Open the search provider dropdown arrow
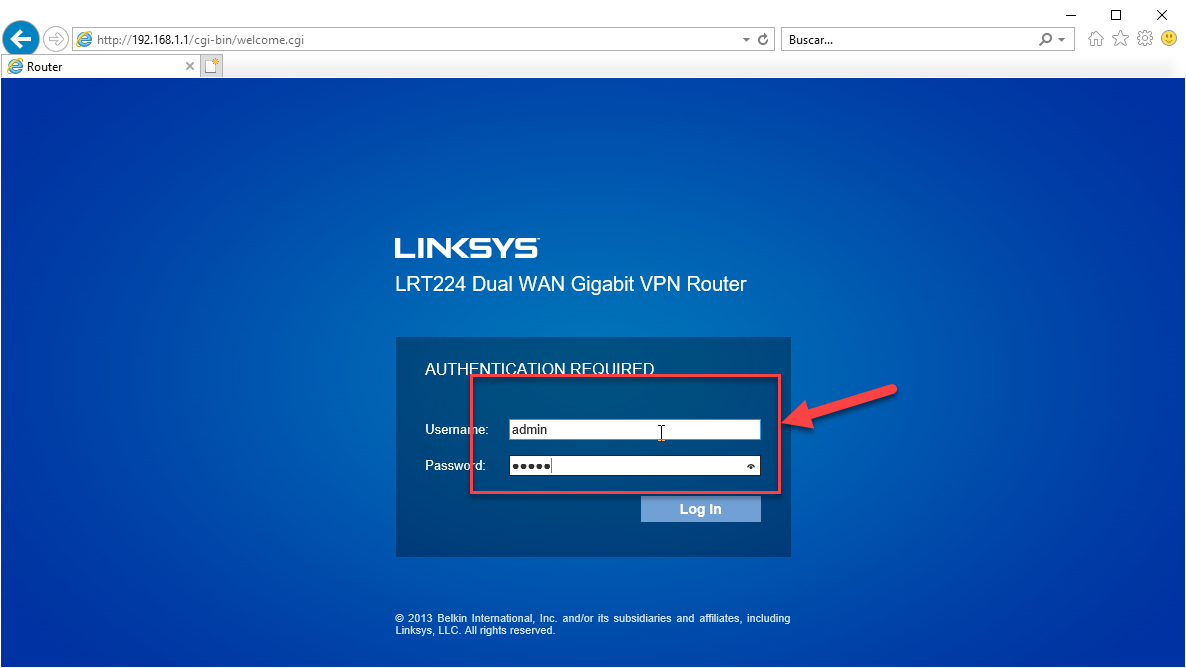 click(1061, 40)
